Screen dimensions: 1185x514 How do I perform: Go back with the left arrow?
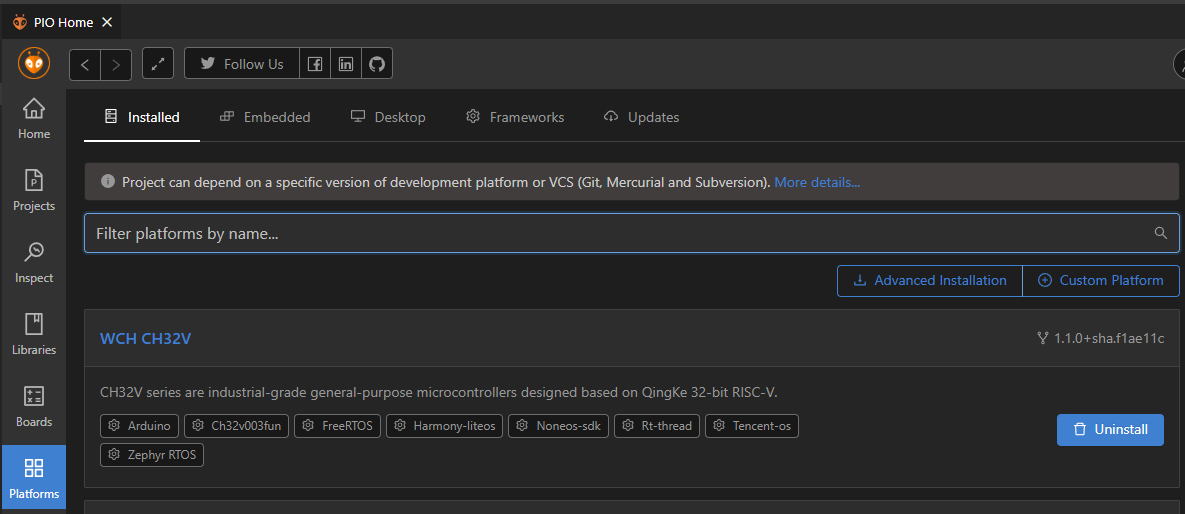click(85, 64)
